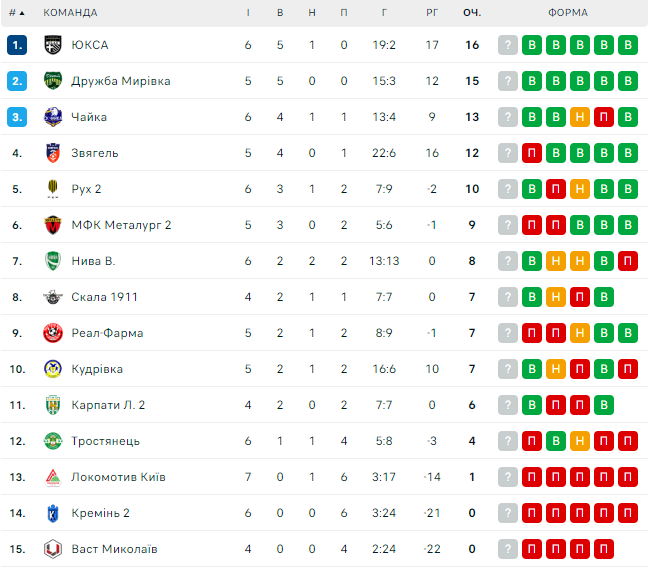Sort table by ОЧ. points column
651x569 pixels.
tap(471, 12)
